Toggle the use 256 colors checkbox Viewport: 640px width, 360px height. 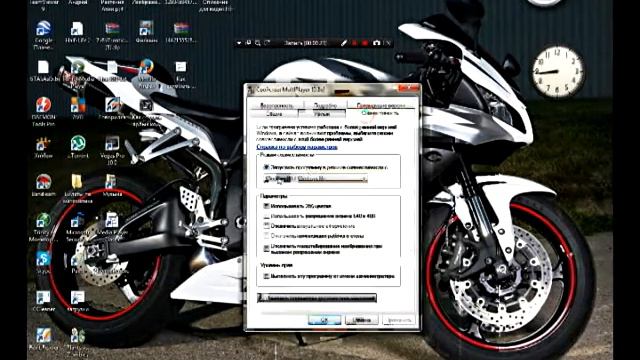267,206
